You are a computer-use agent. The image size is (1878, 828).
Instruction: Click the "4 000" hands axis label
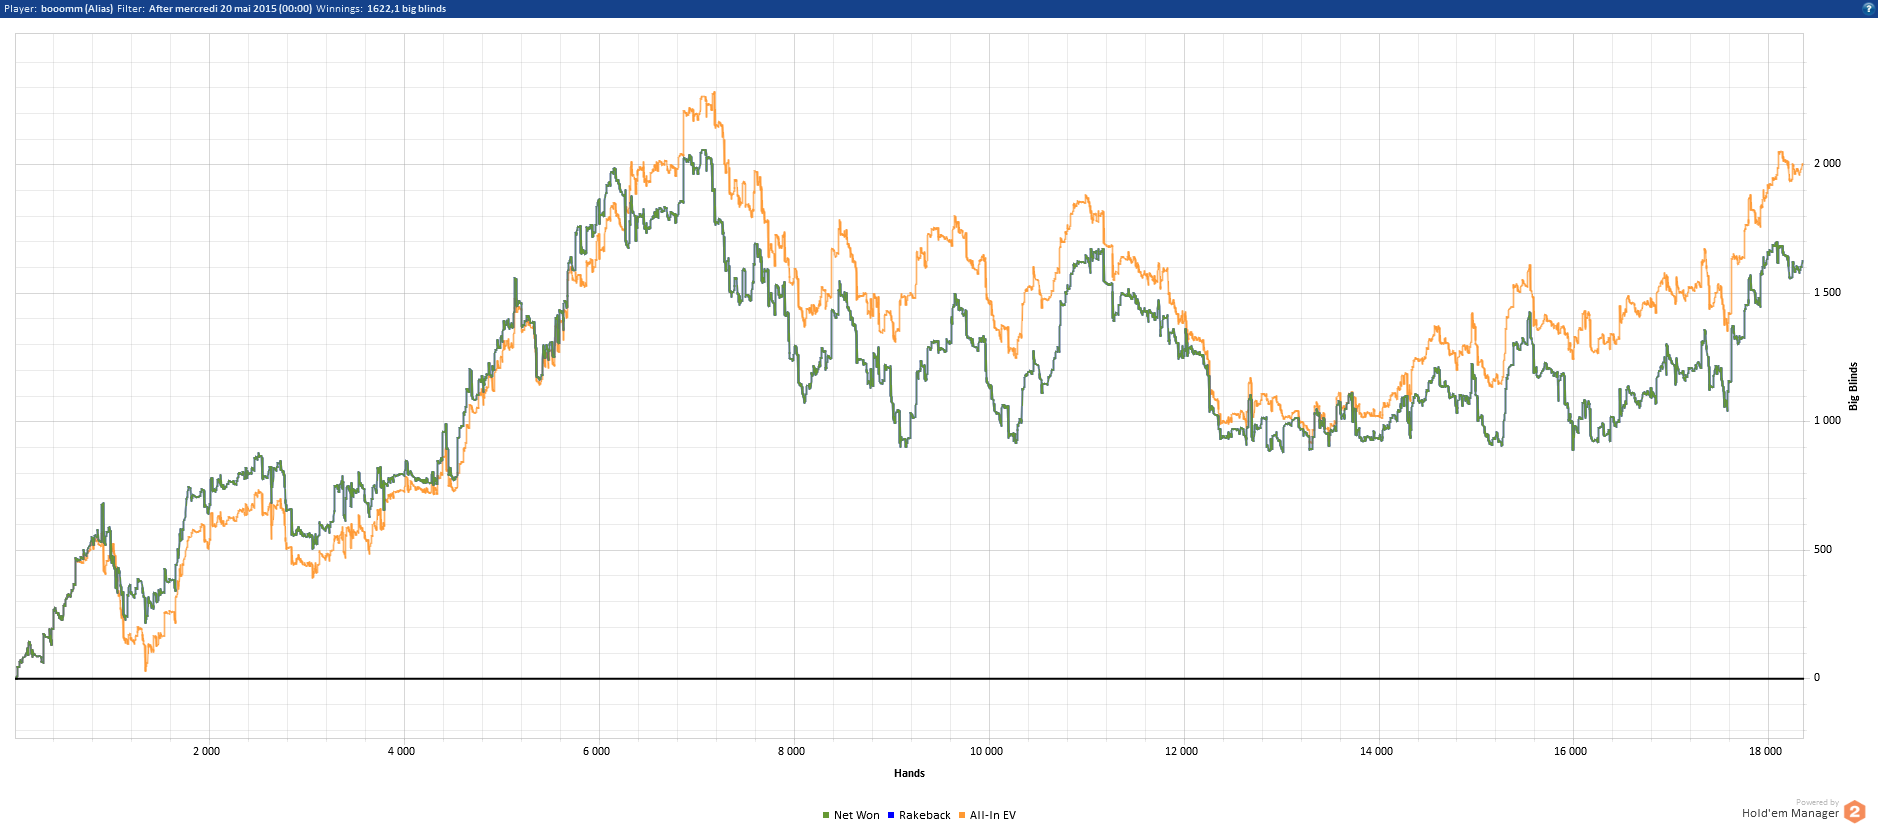pos(401,751)
